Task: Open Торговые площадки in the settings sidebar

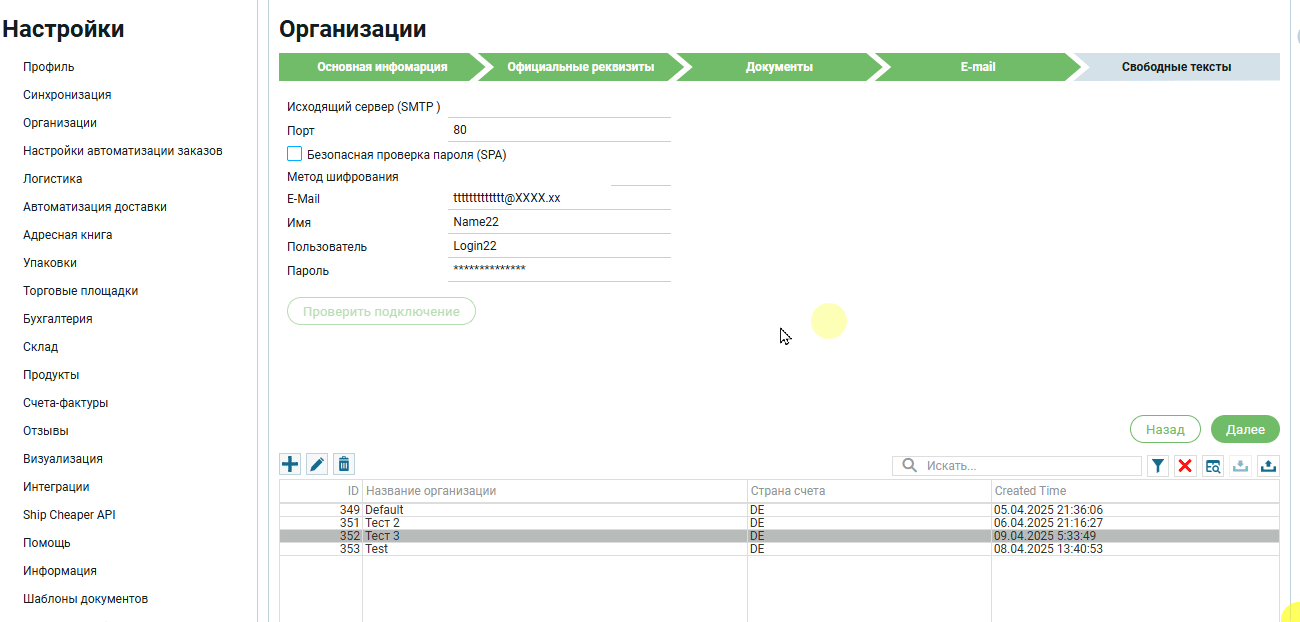Action: [x=80, y=291]
